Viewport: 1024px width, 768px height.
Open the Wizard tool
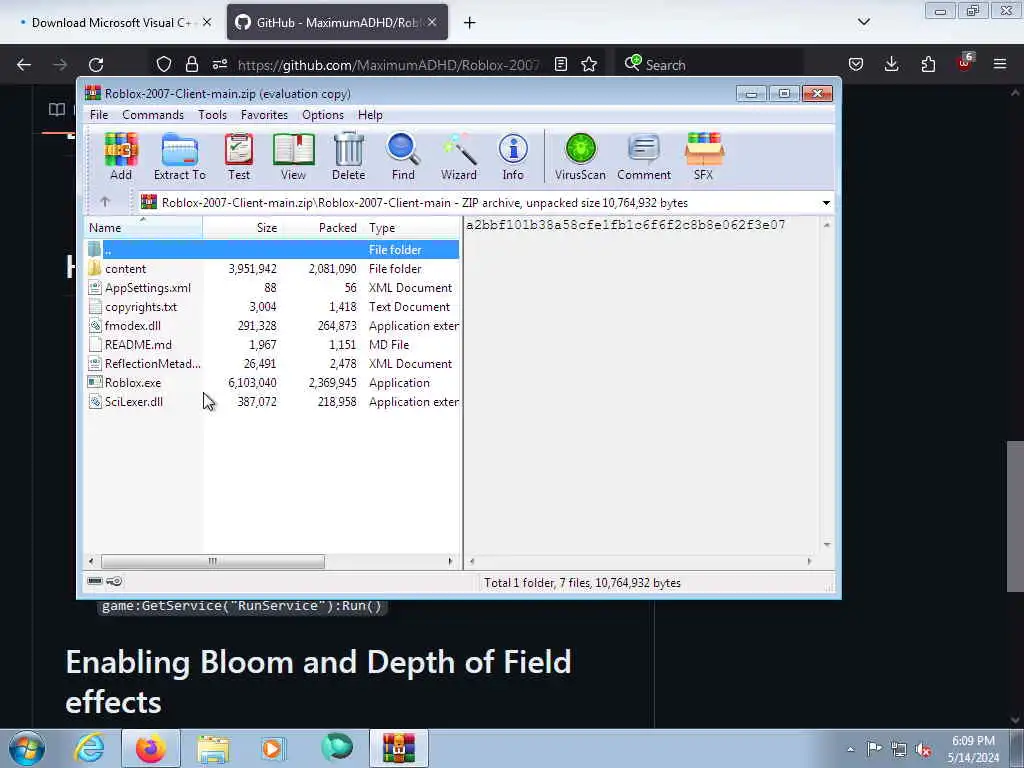[459, 157]
